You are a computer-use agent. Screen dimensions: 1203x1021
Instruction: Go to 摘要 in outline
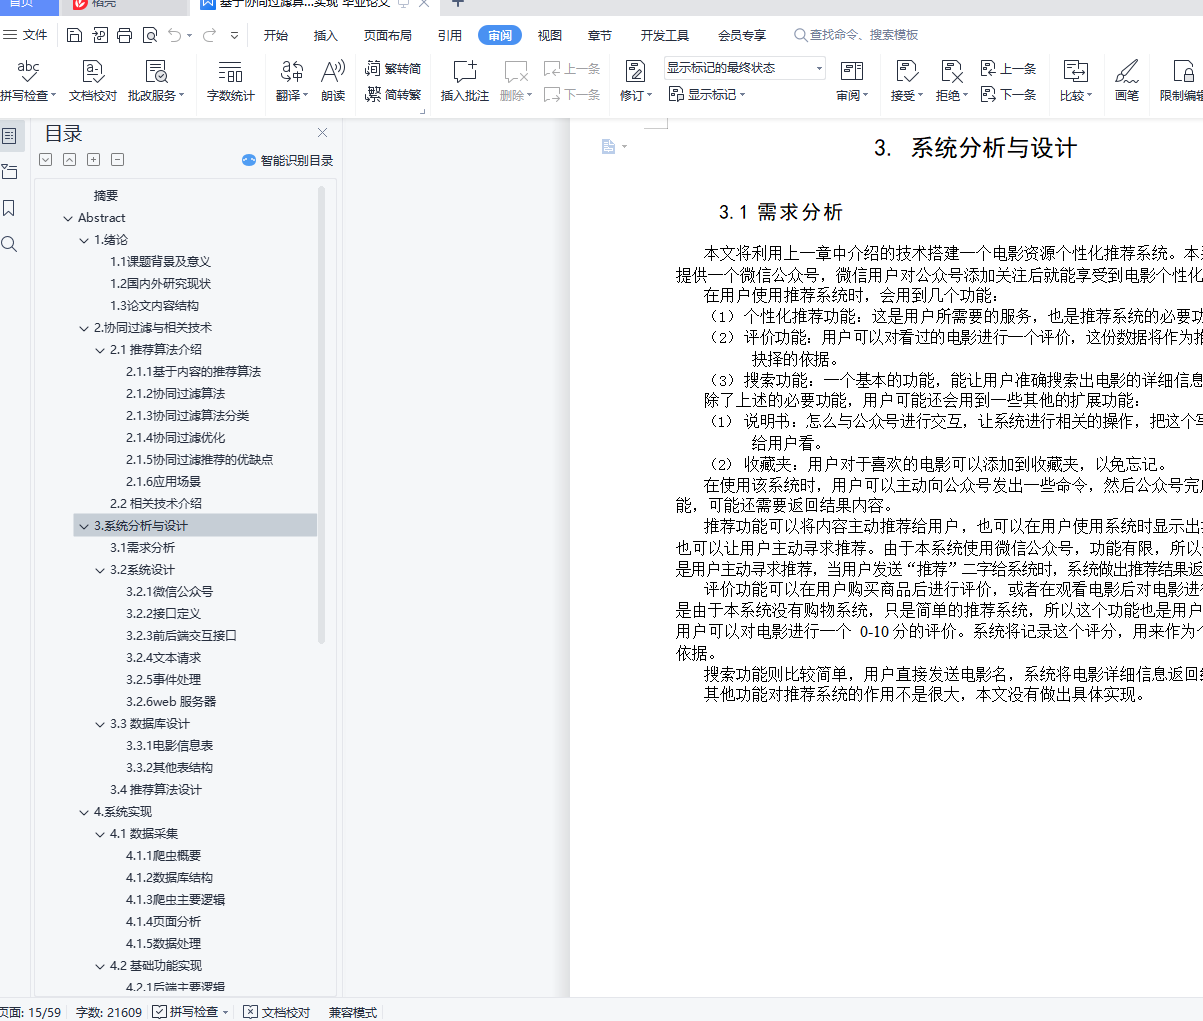click(106, 196)
